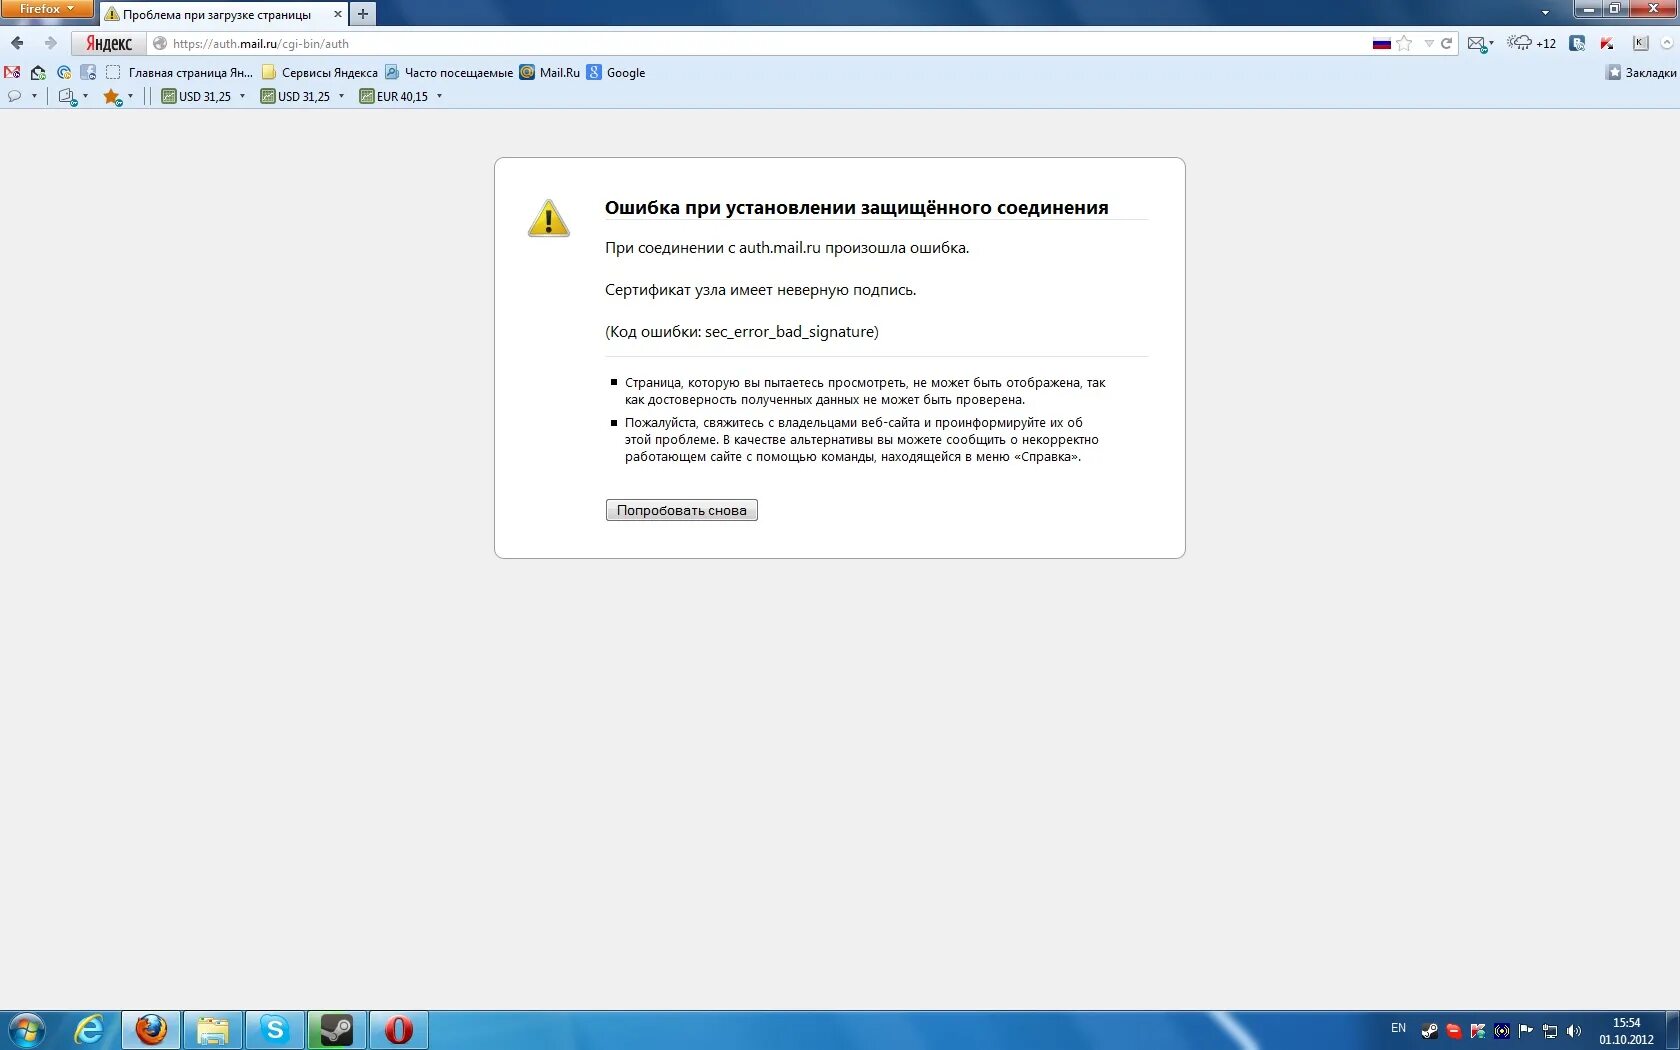Click the Russian flag icon in address bar
The image size is (1680, 1050).
(1381, 43)
